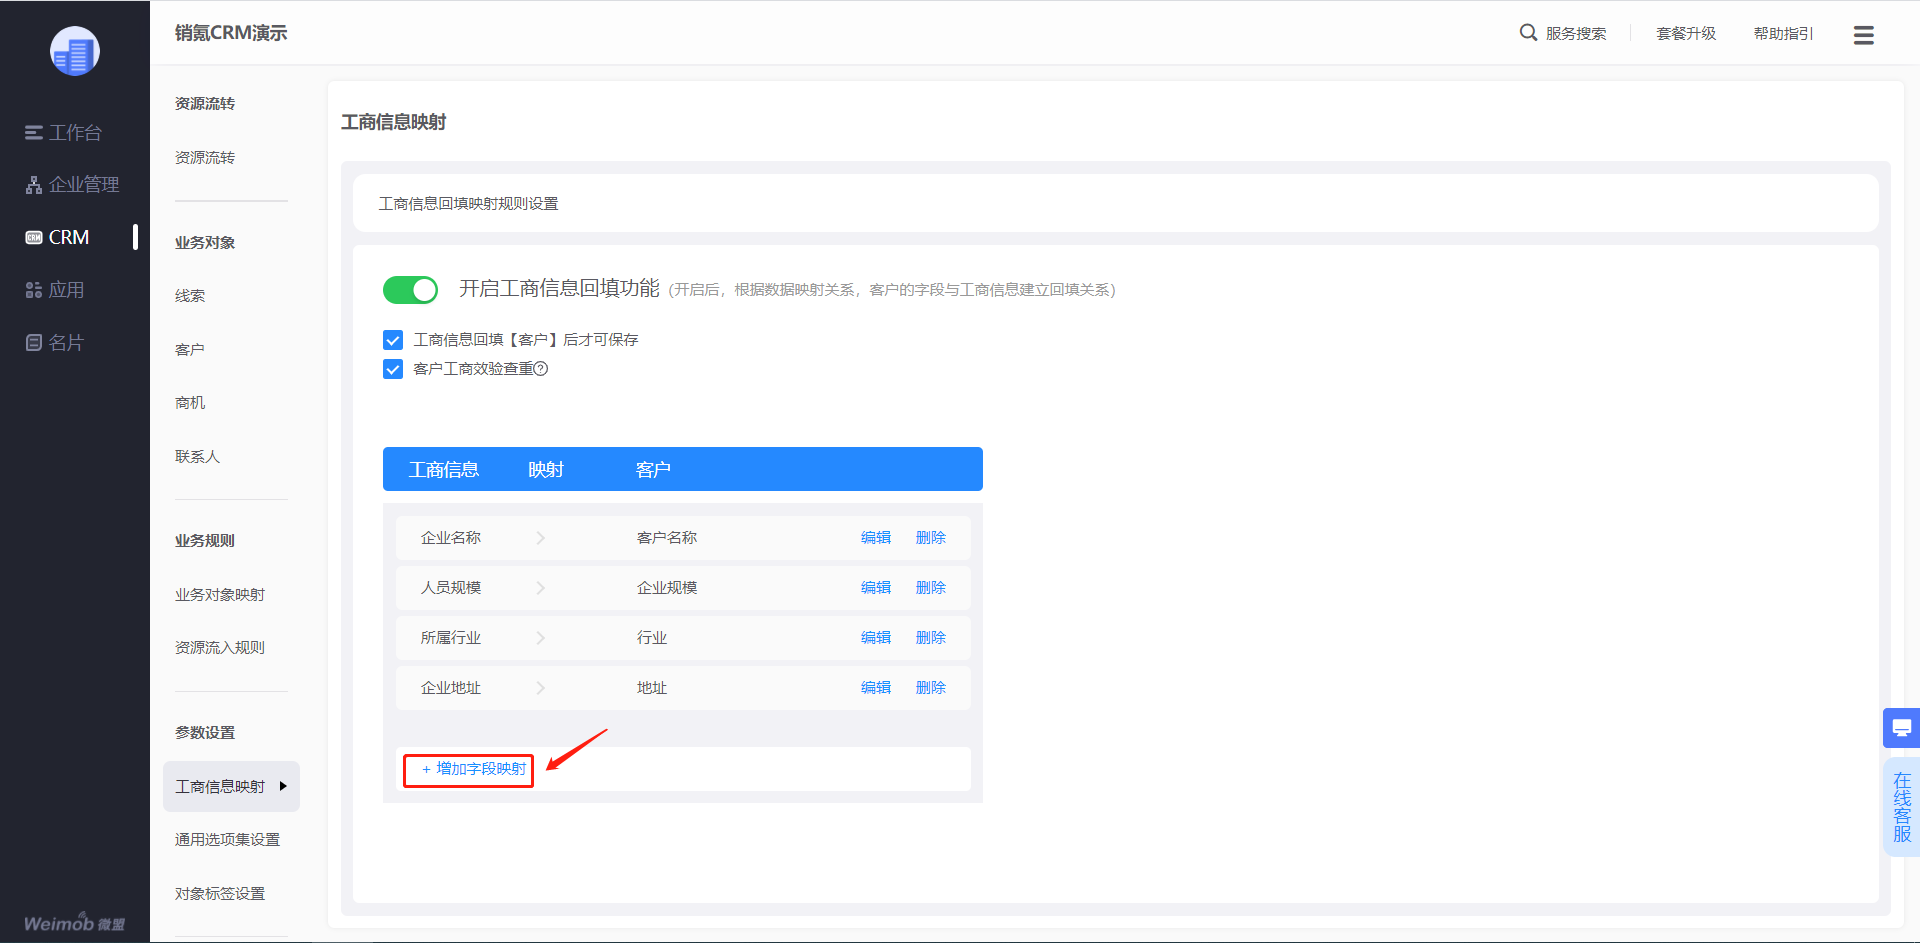Click the help icon beside 客户工商效验查重
Viewport: 1920px width, 943px height.
click(541, 369)
